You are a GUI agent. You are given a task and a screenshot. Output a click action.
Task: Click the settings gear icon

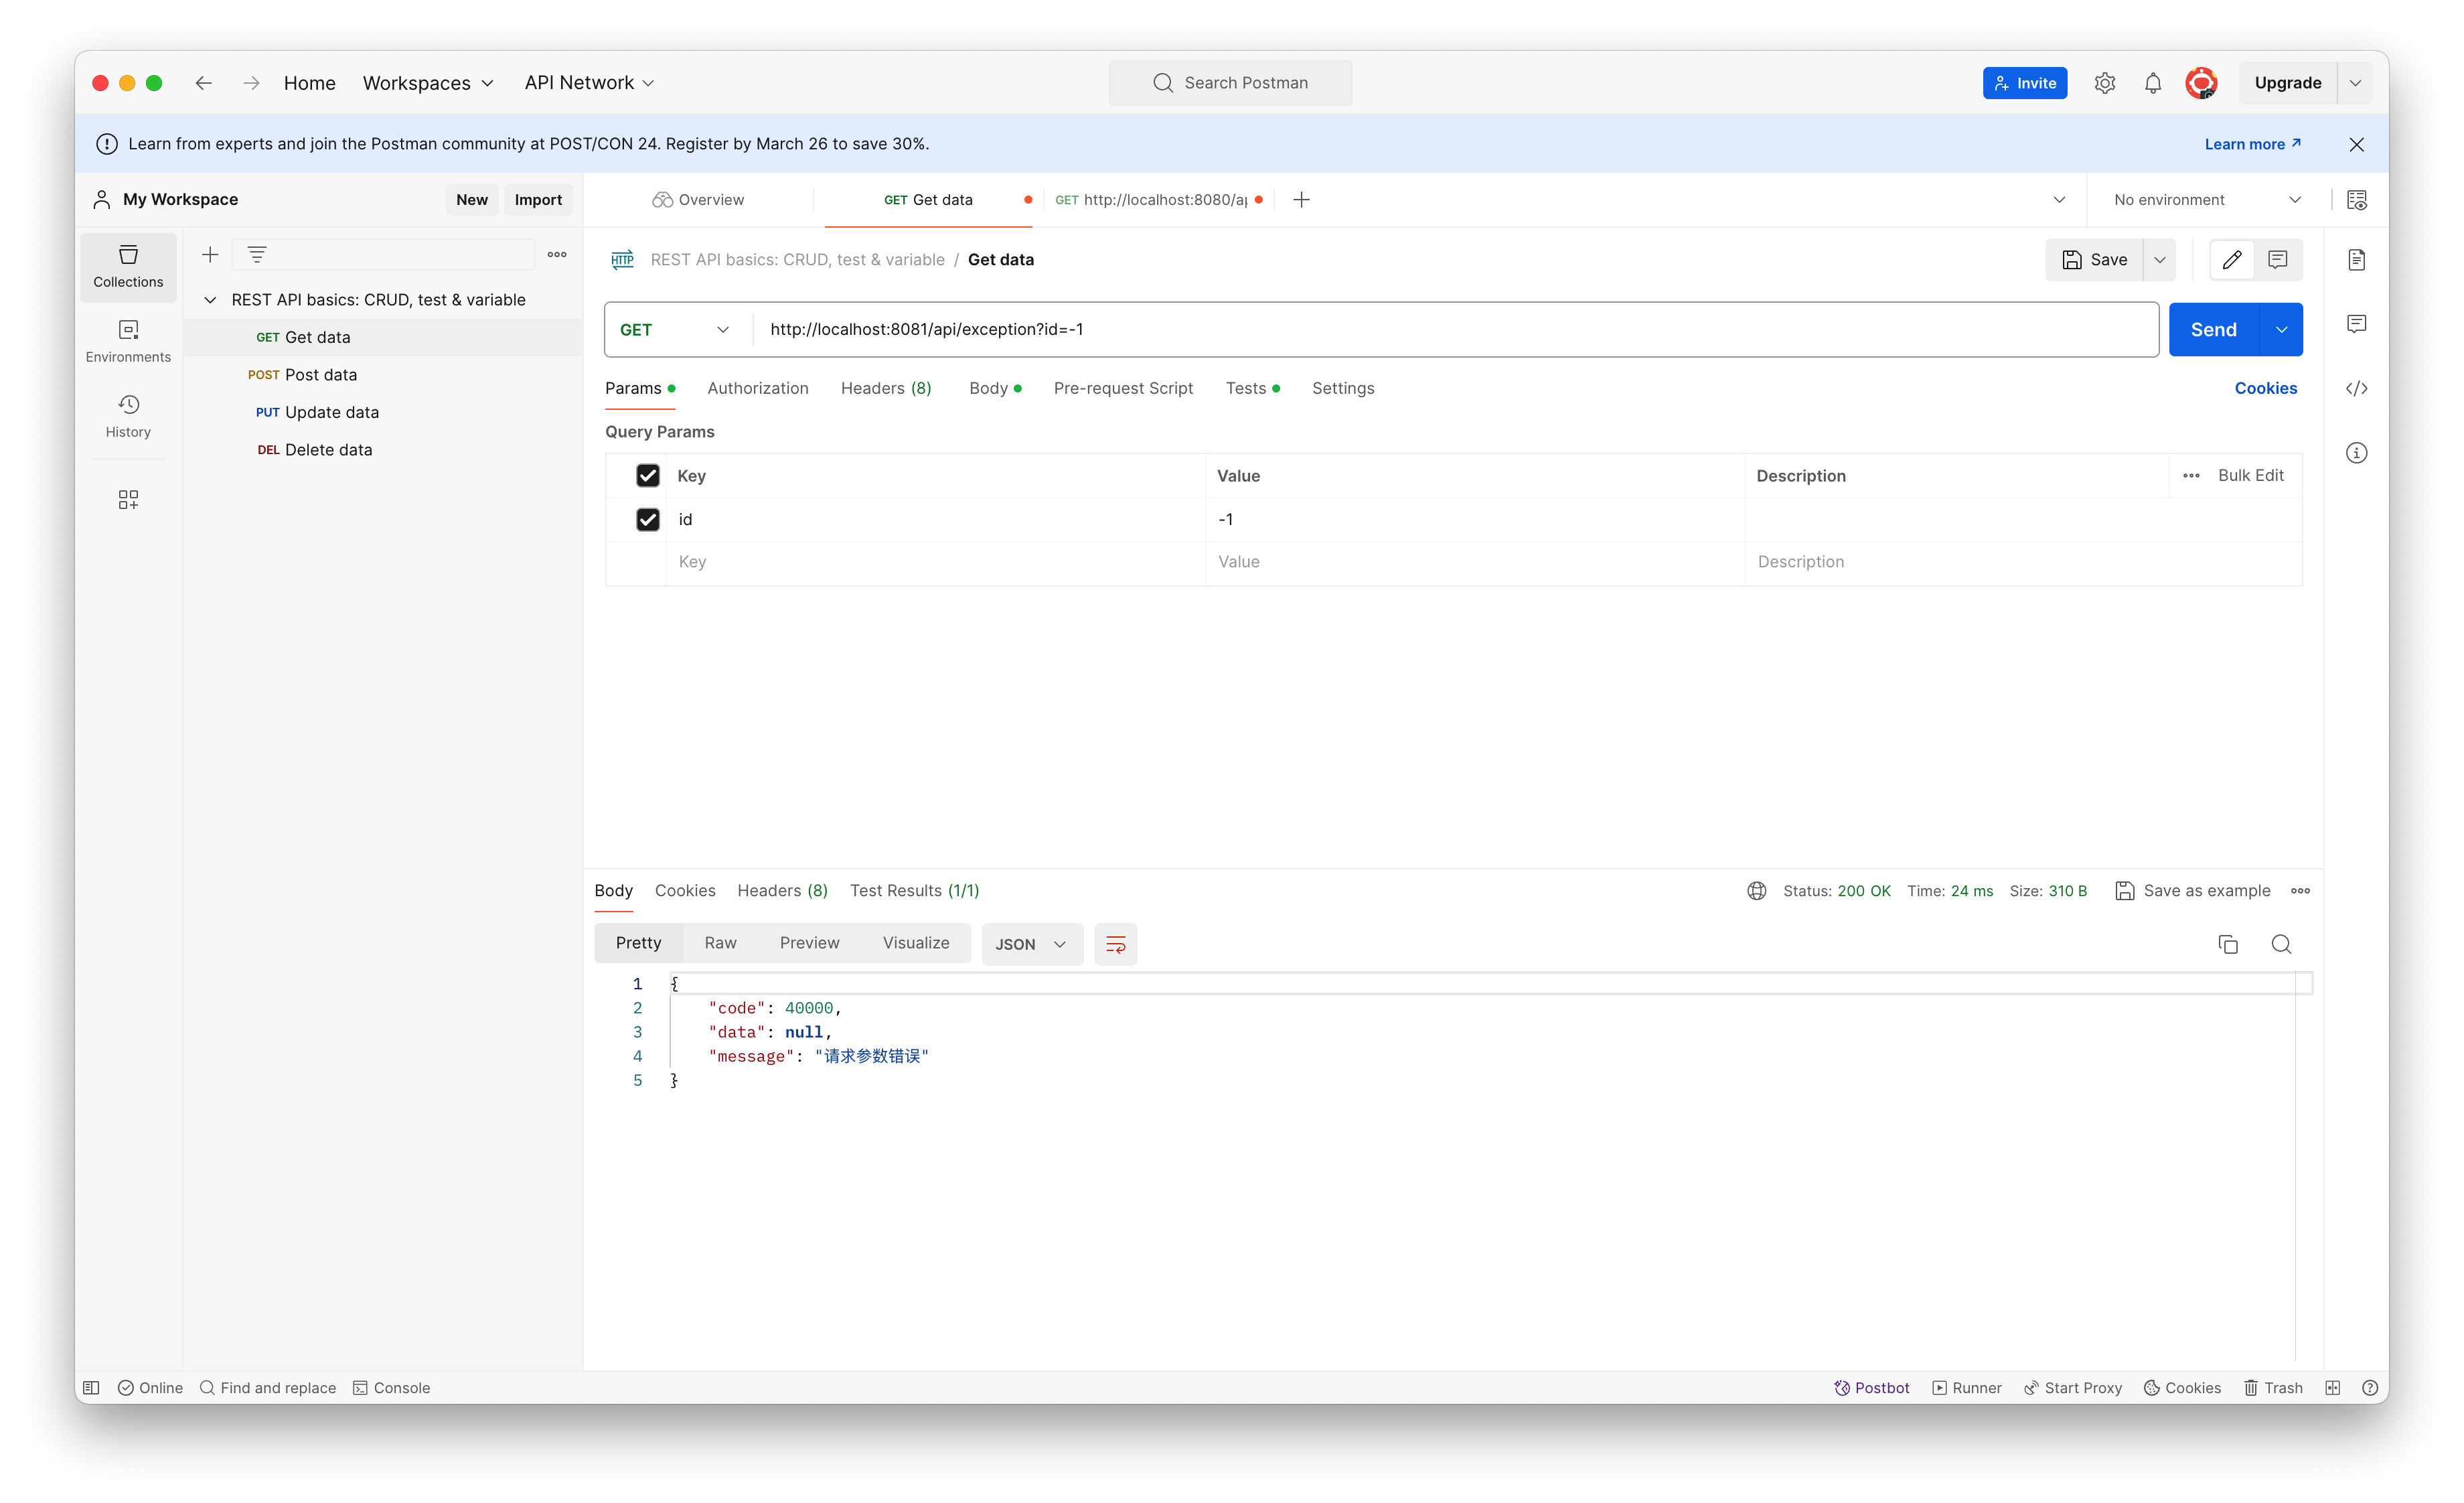2104,83
